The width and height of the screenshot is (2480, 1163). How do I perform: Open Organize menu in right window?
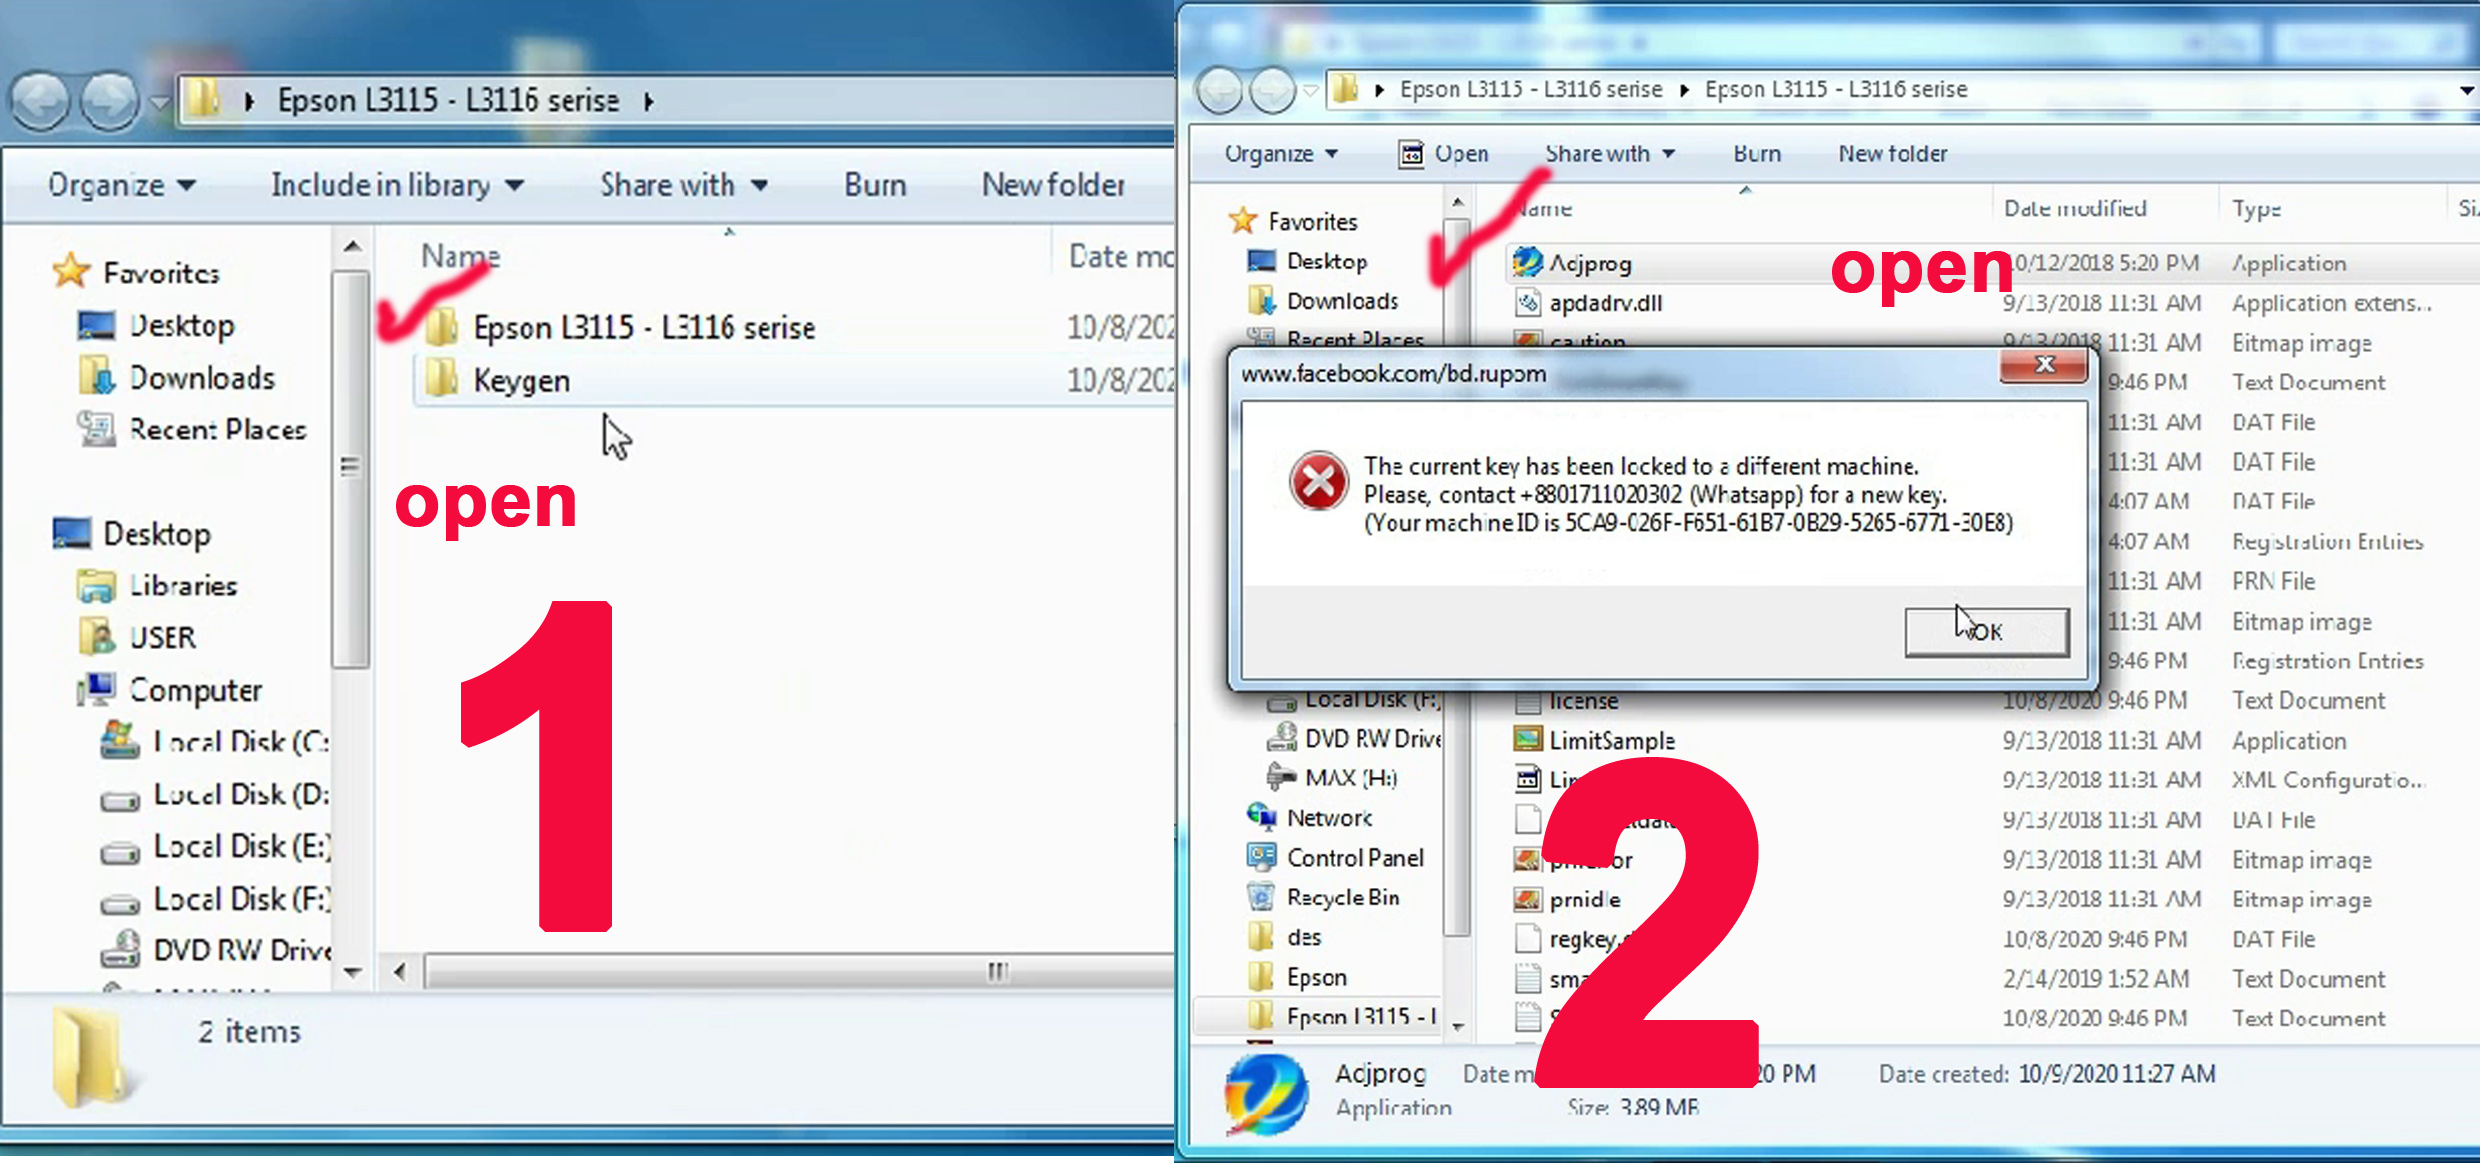pyautogui.click(x=1281, y=154)
